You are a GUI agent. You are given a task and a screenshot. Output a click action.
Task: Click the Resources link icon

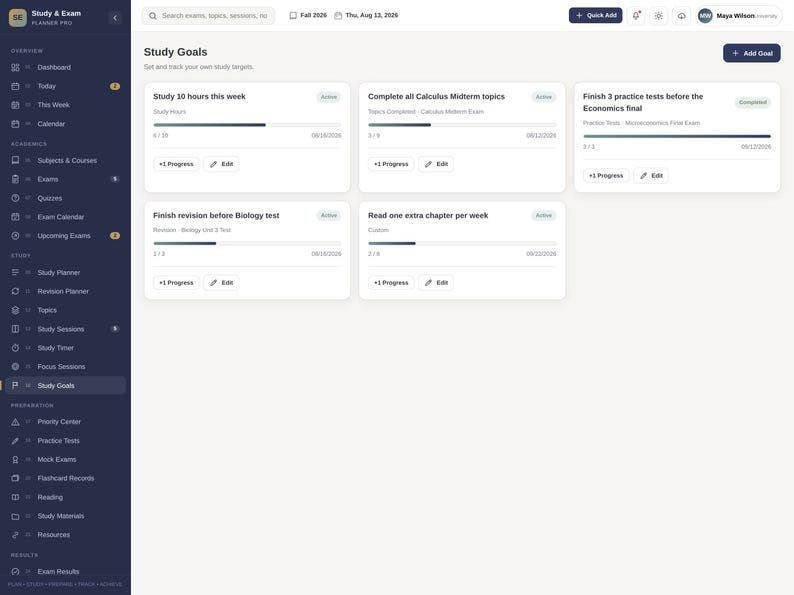pos(15,535)
